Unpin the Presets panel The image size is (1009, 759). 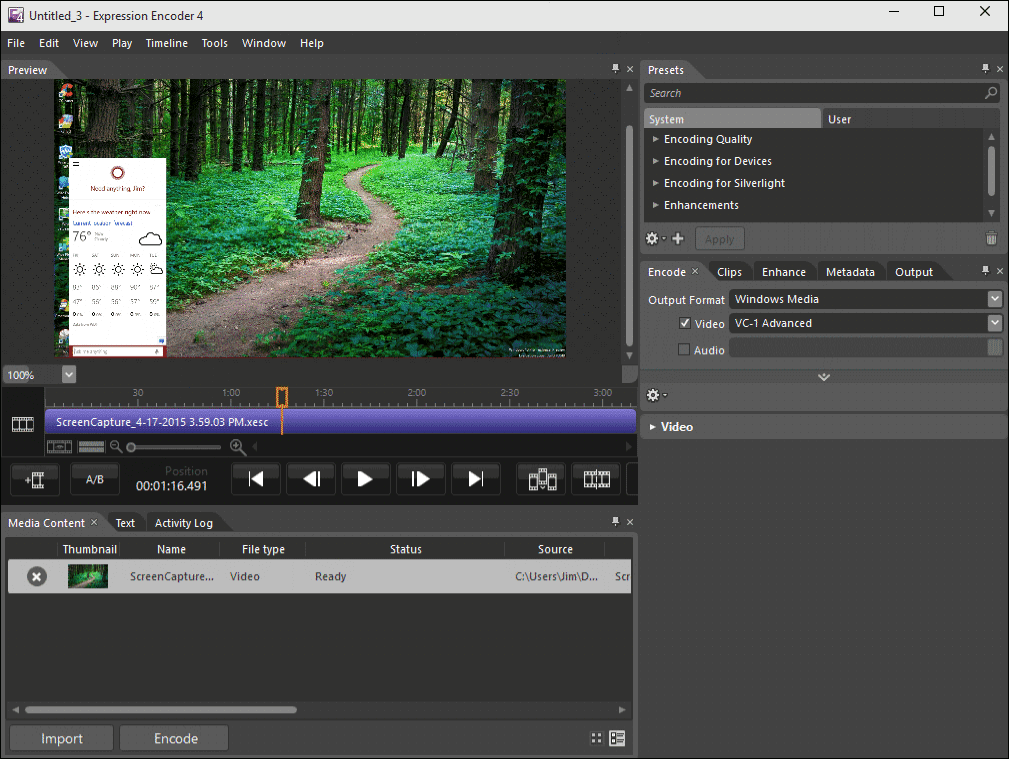pyautogui.click(x=985, y=69)
